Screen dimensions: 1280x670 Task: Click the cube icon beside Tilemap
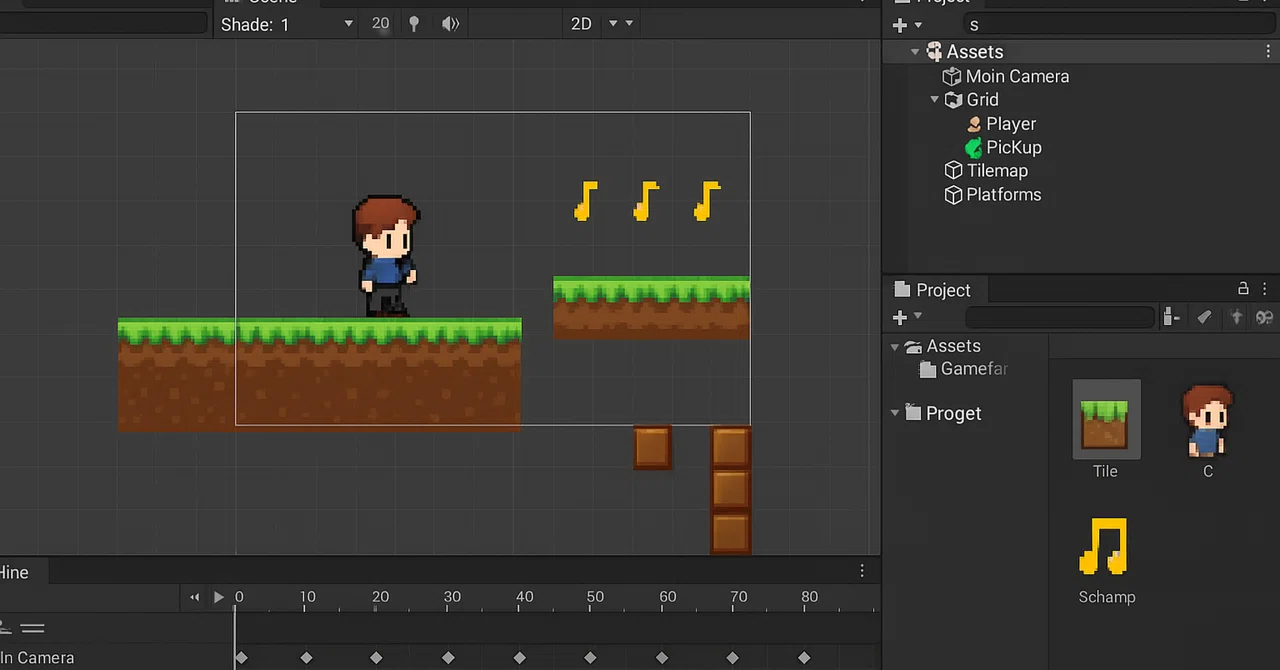[953, 171]
